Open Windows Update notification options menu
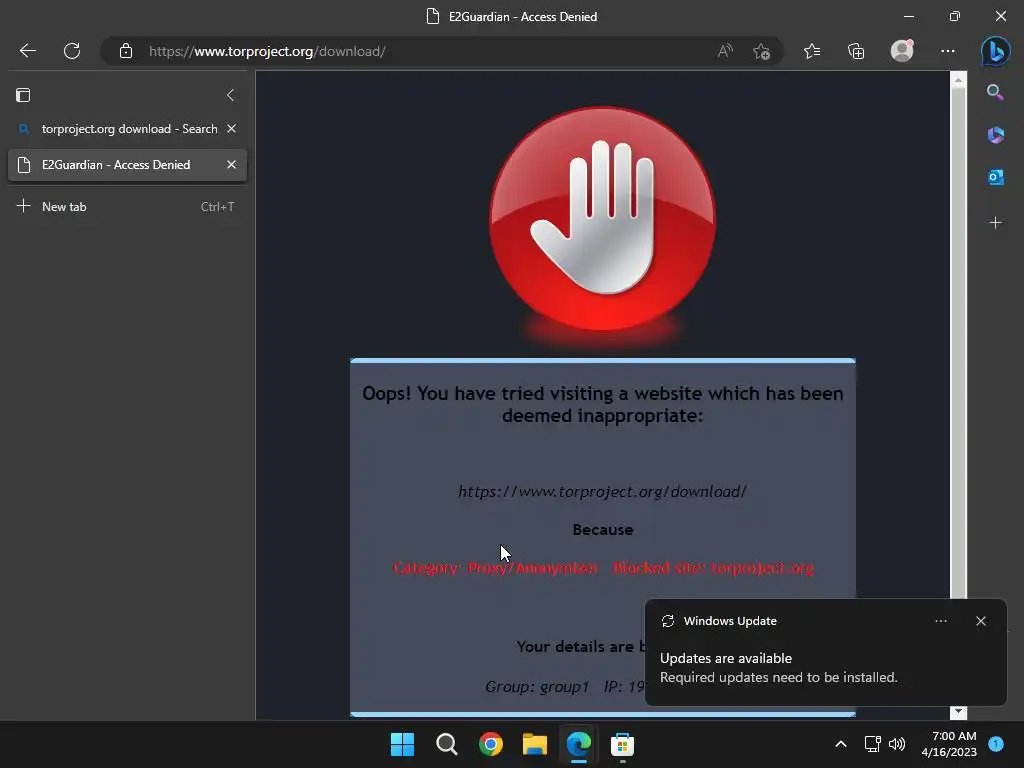 [940, 621]
